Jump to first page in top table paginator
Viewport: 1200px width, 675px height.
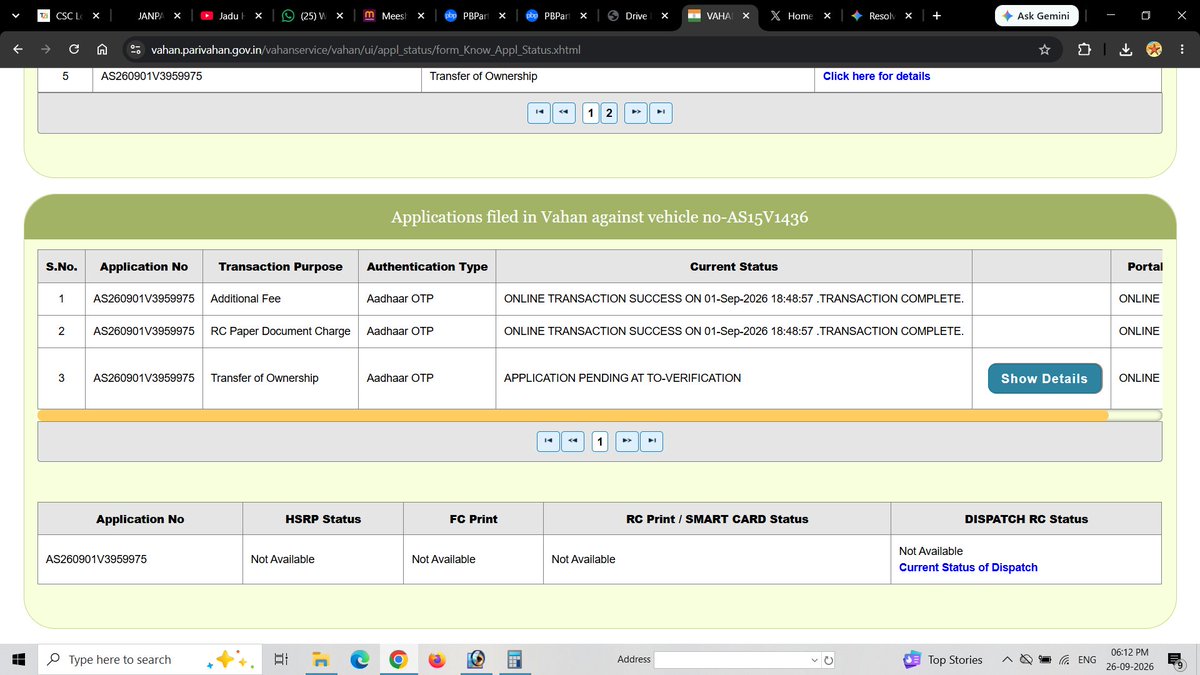[539, 112]
